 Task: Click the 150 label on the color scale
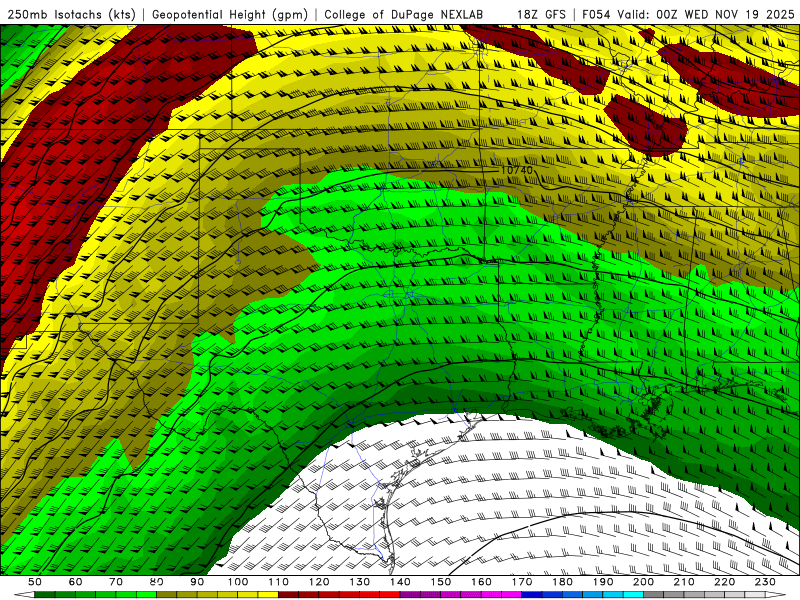click(440, 582)
